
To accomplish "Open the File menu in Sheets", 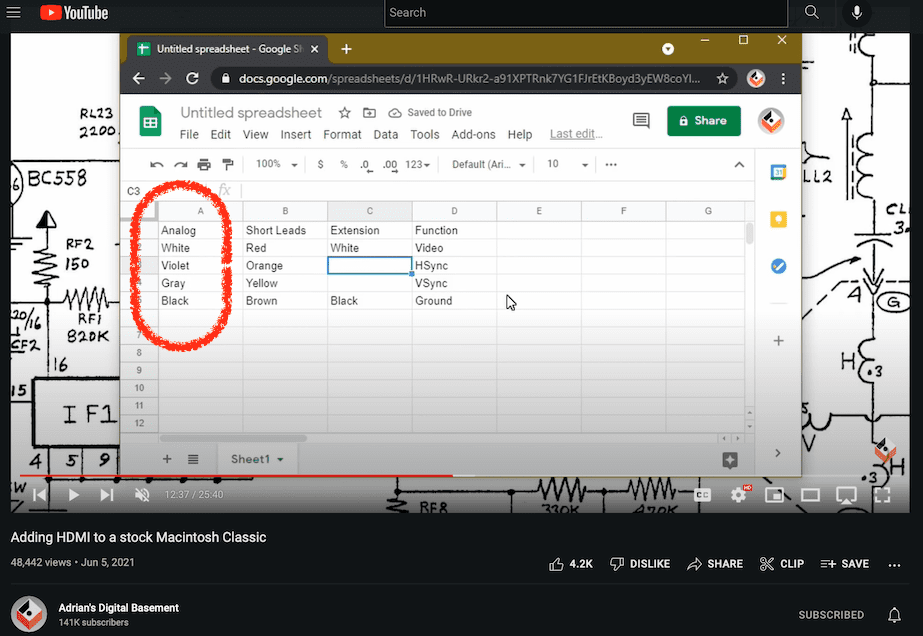I will pos(189,134).
